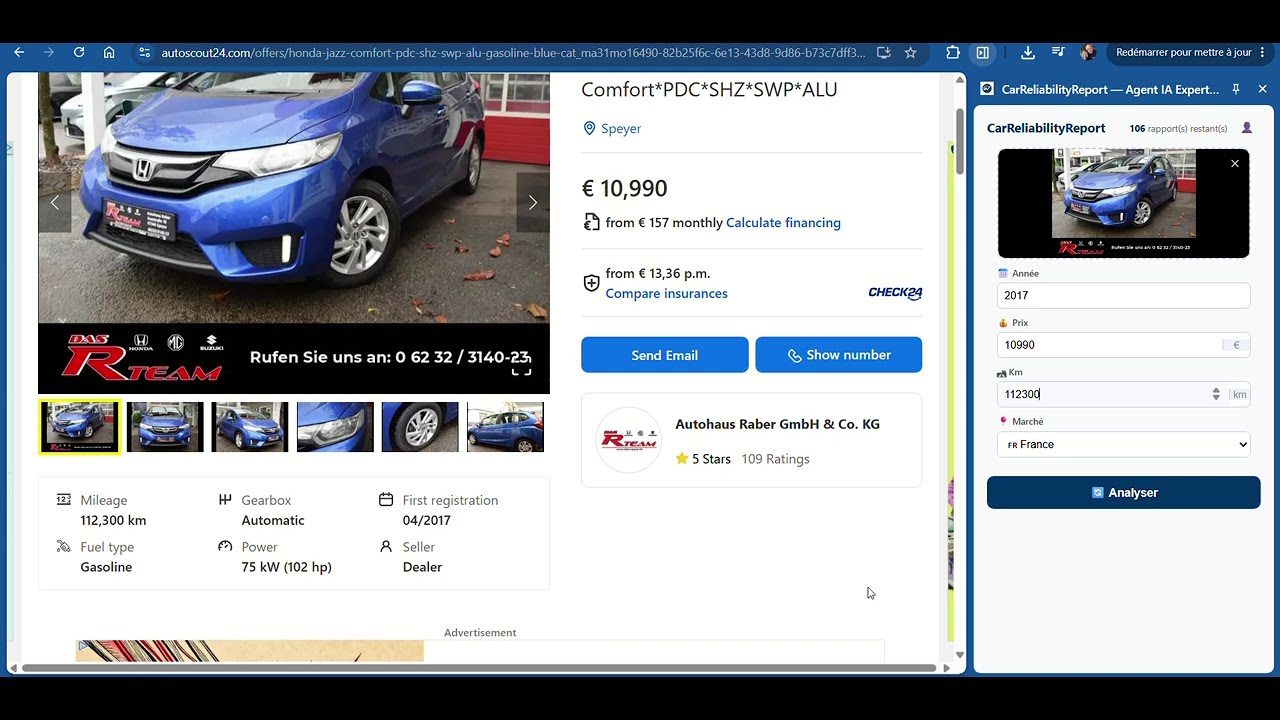Select the second gallery thumbnail
Screen dimensions: 1280x720
165,427
